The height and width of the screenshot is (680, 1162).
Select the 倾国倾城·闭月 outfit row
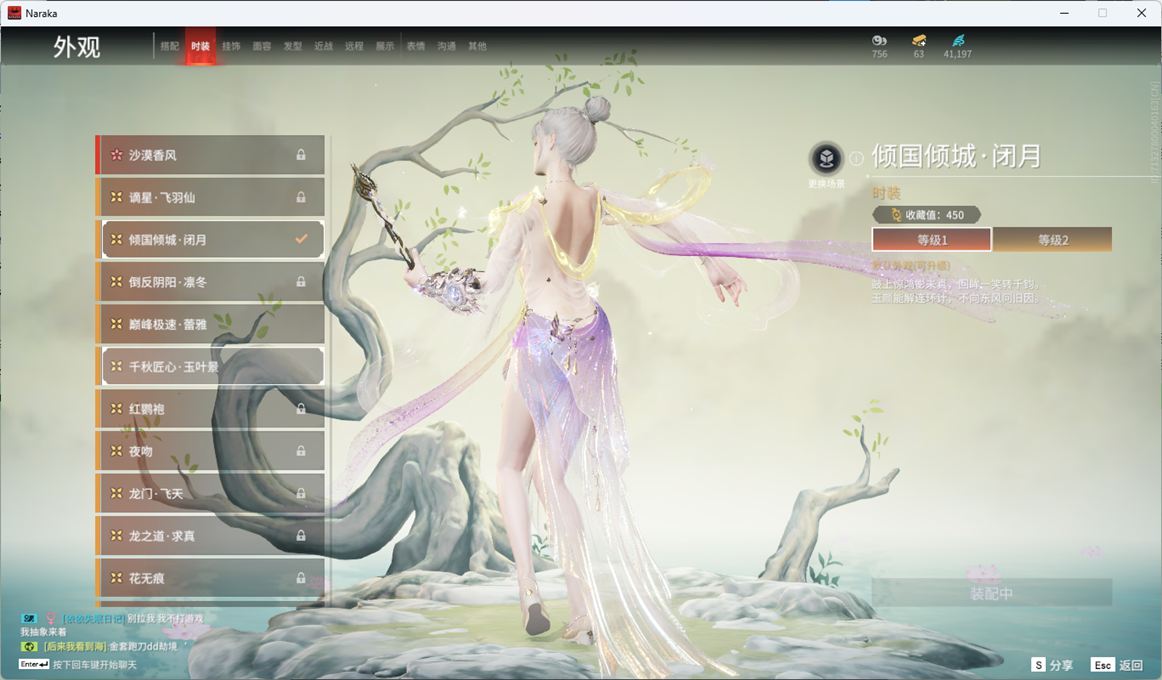coord(210,239)
